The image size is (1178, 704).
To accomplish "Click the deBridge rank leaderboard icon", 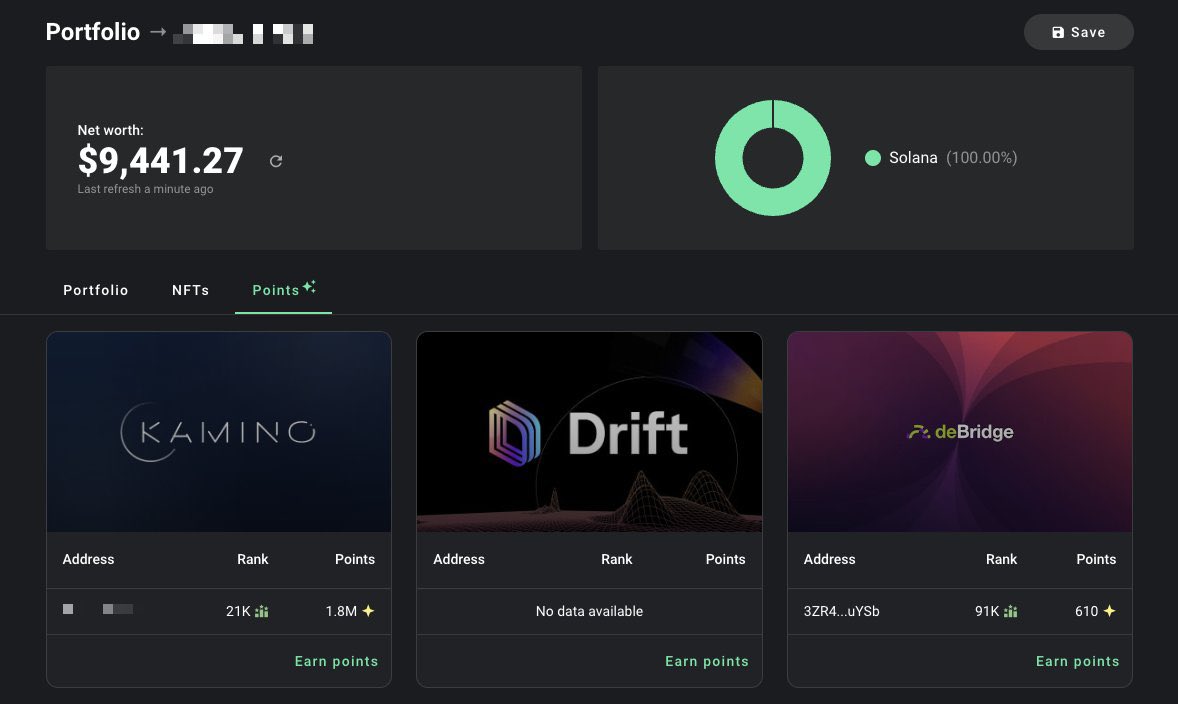I will pyautogui.click(x=1010, y=612).
